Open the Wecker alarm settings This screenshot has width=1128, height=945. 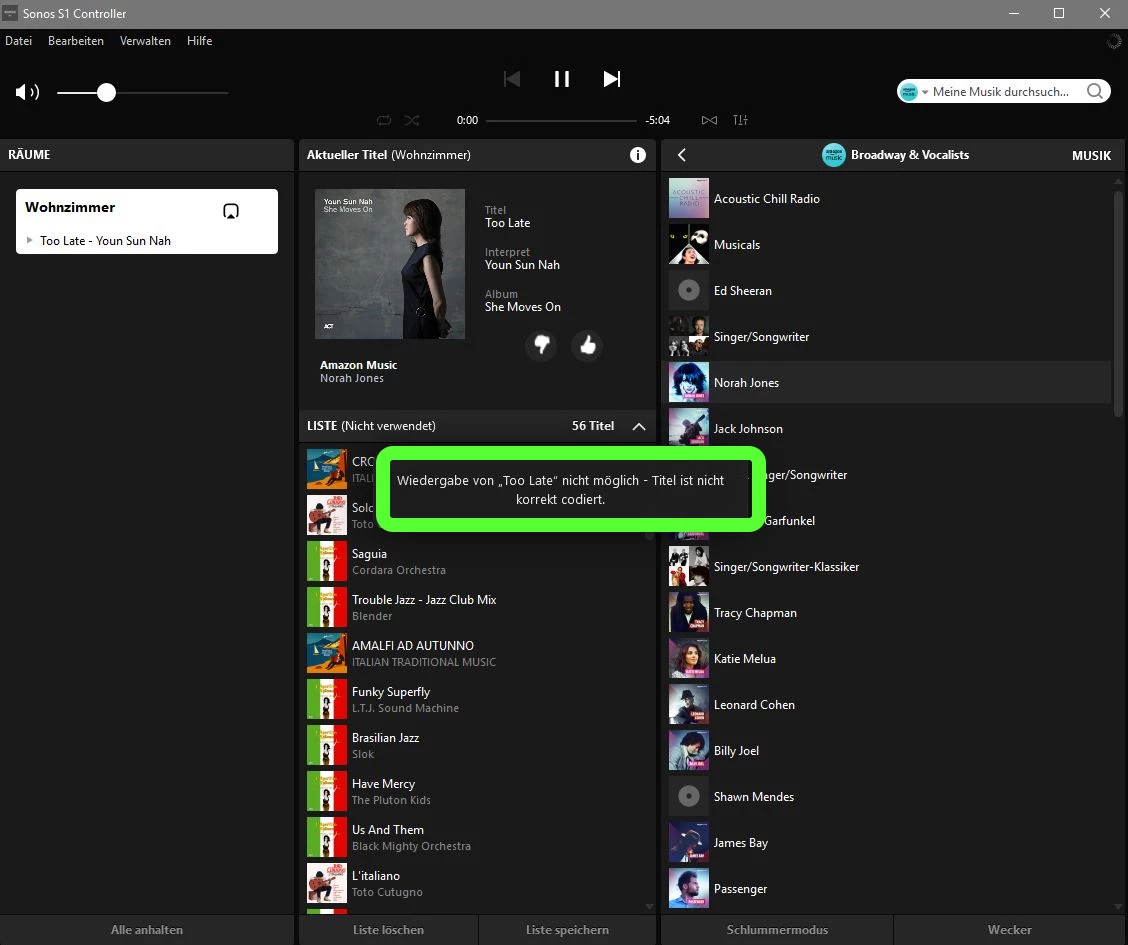click(x=1009, y=930)
